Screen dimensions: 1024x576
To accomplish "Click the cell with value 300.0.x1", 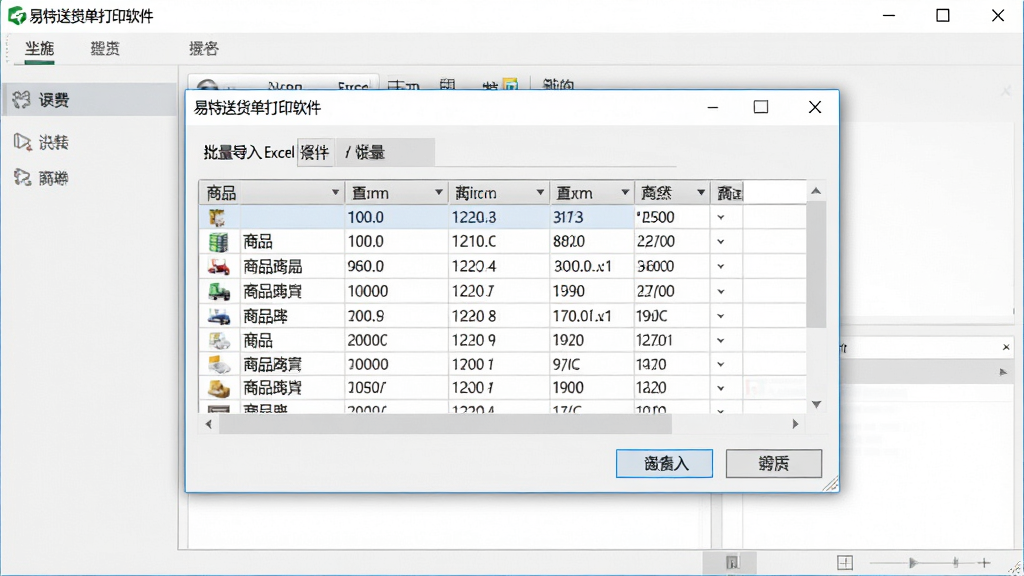I will pyautogui.click(x=592, y=266).
